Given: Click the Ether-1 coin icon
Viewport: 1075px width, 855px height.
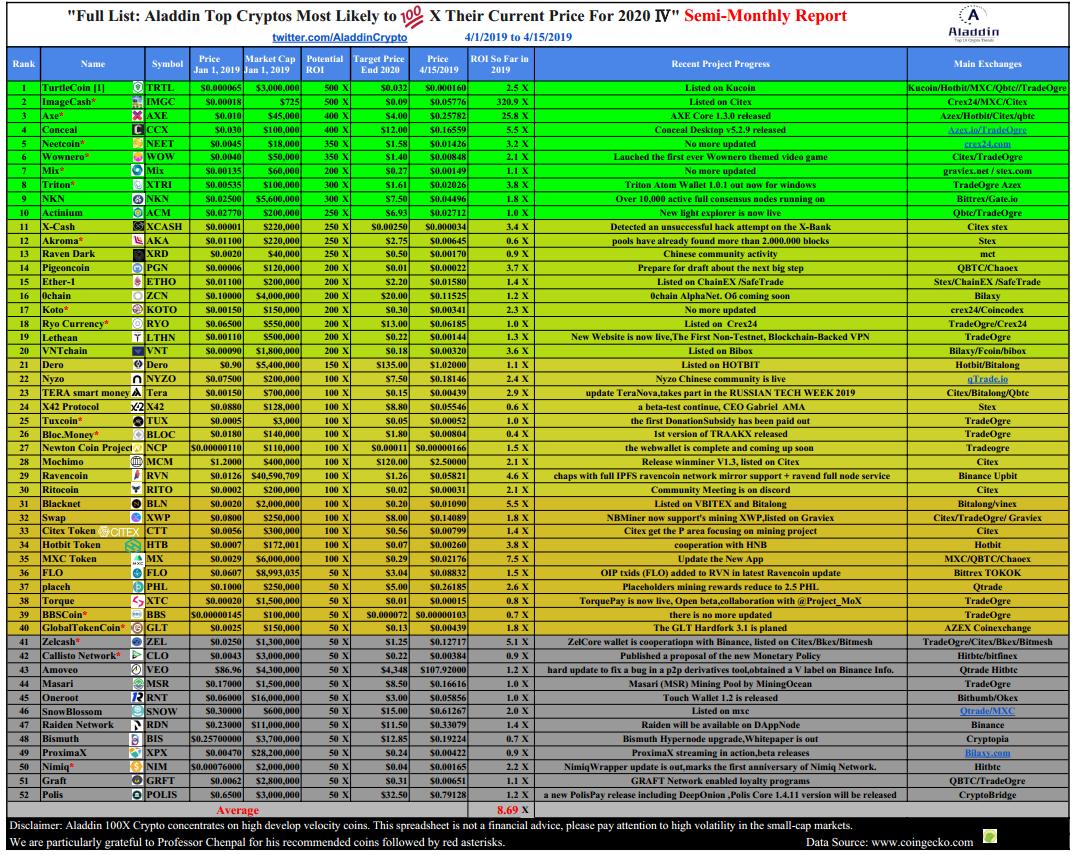Looking at the screenshot, I should click(x=138, y=282).
